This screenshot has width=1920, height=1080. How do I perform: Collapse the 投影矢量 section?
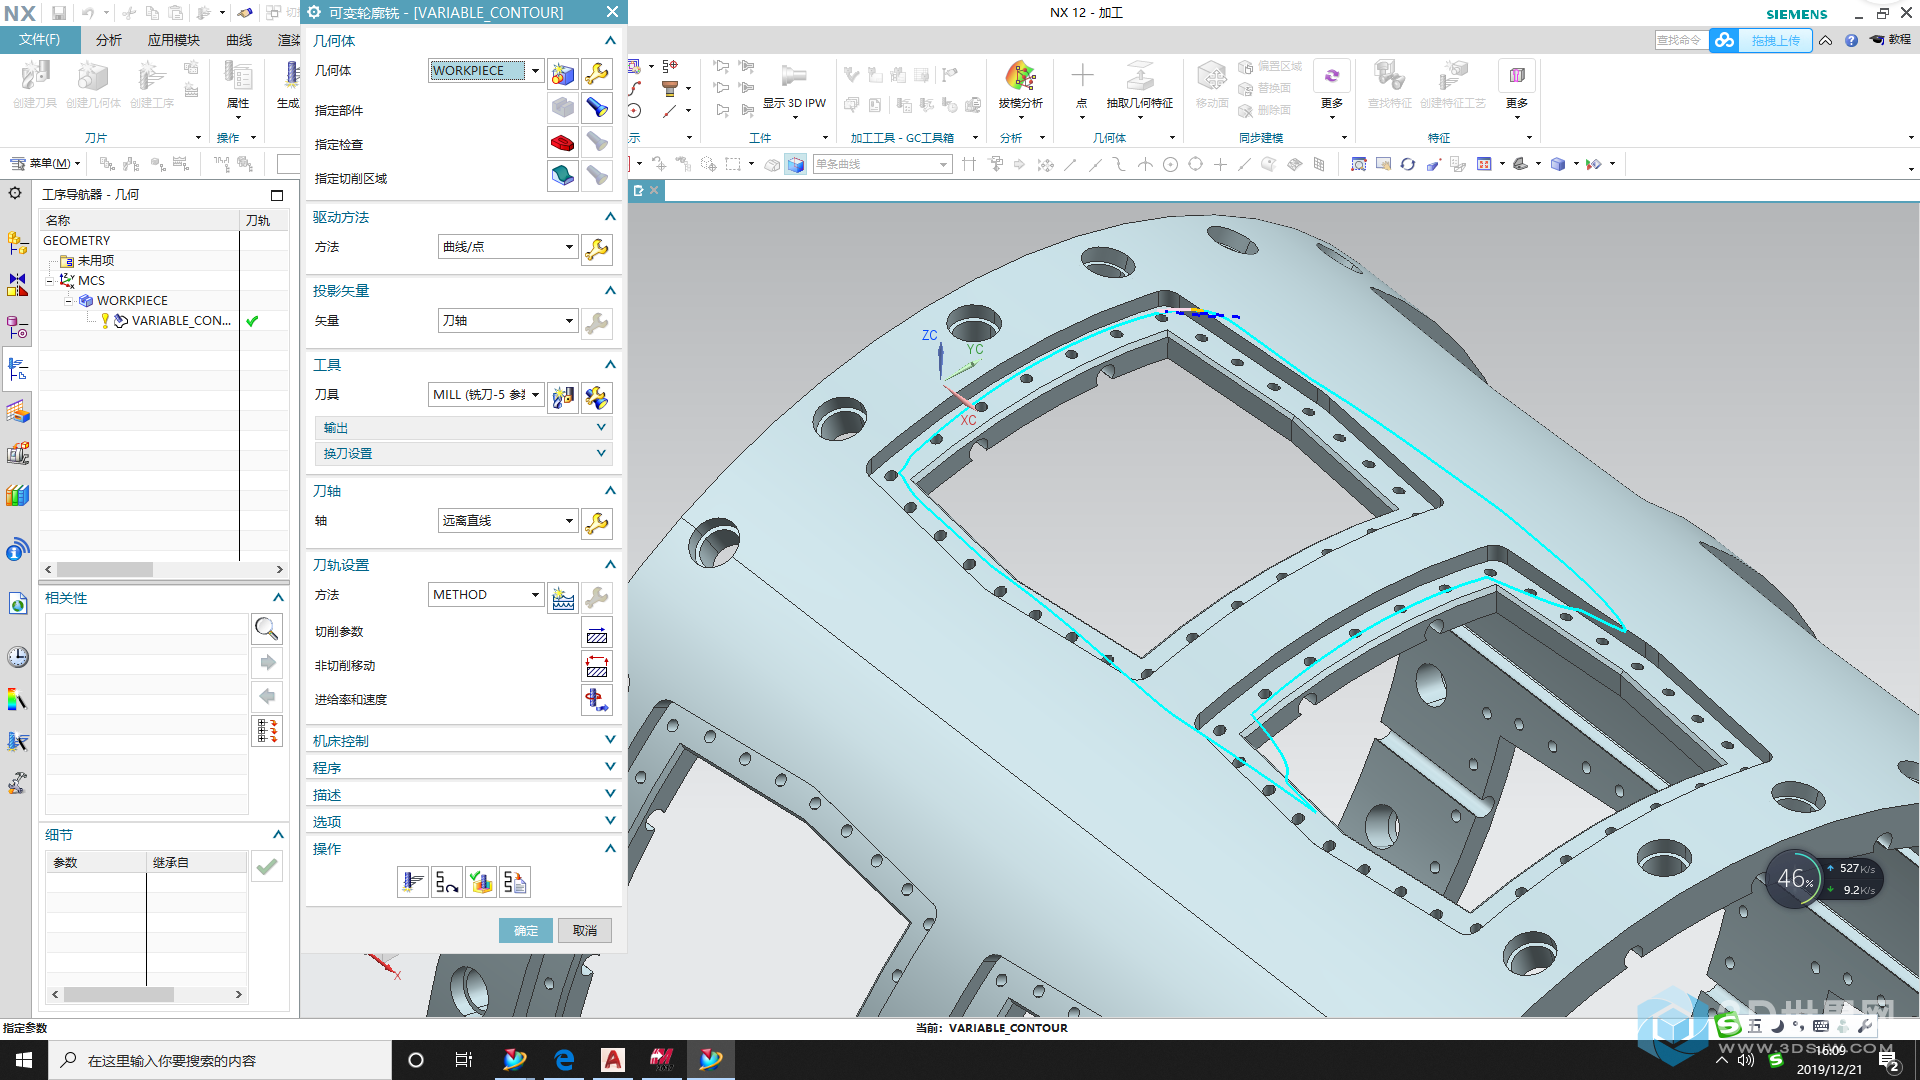[610, 291]
